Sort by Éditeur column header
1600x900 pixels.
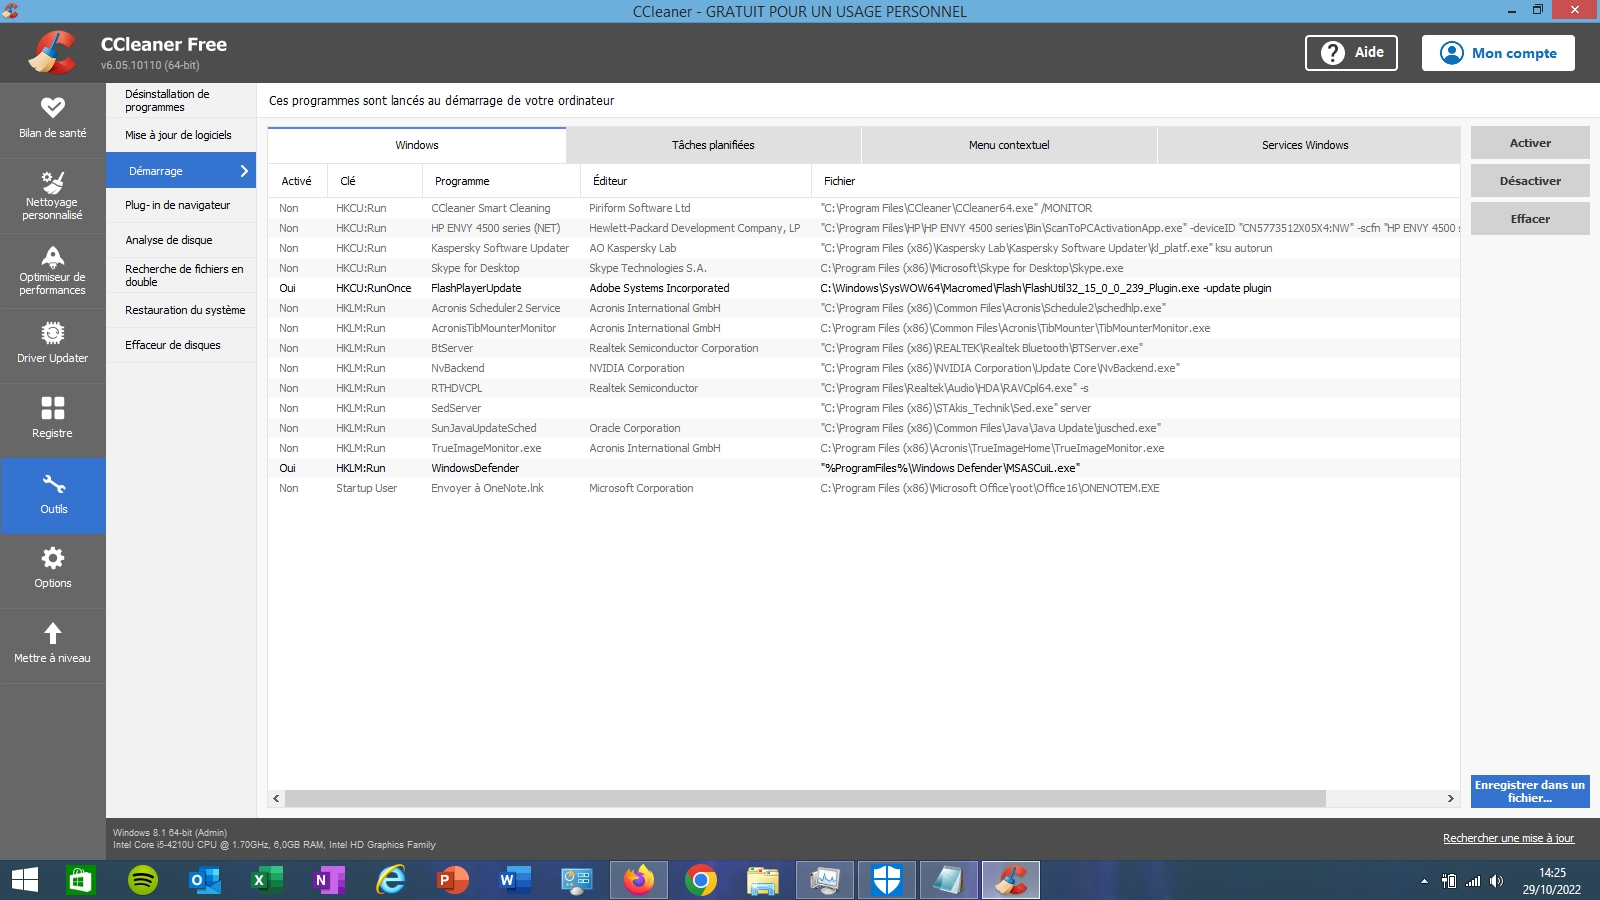click(x=696, y=181)
